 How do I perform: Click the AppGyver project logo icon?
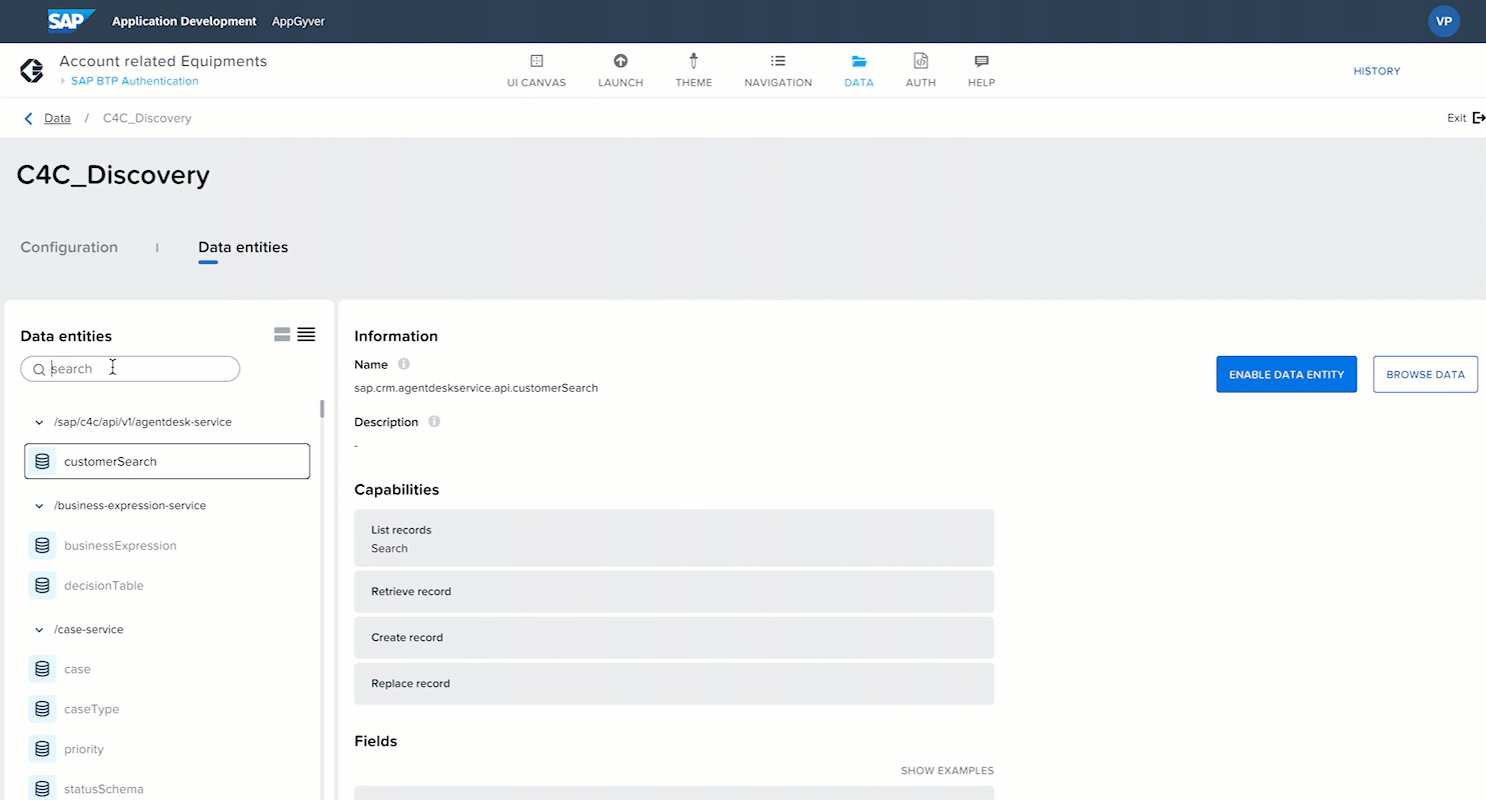(x=32, y=70)
